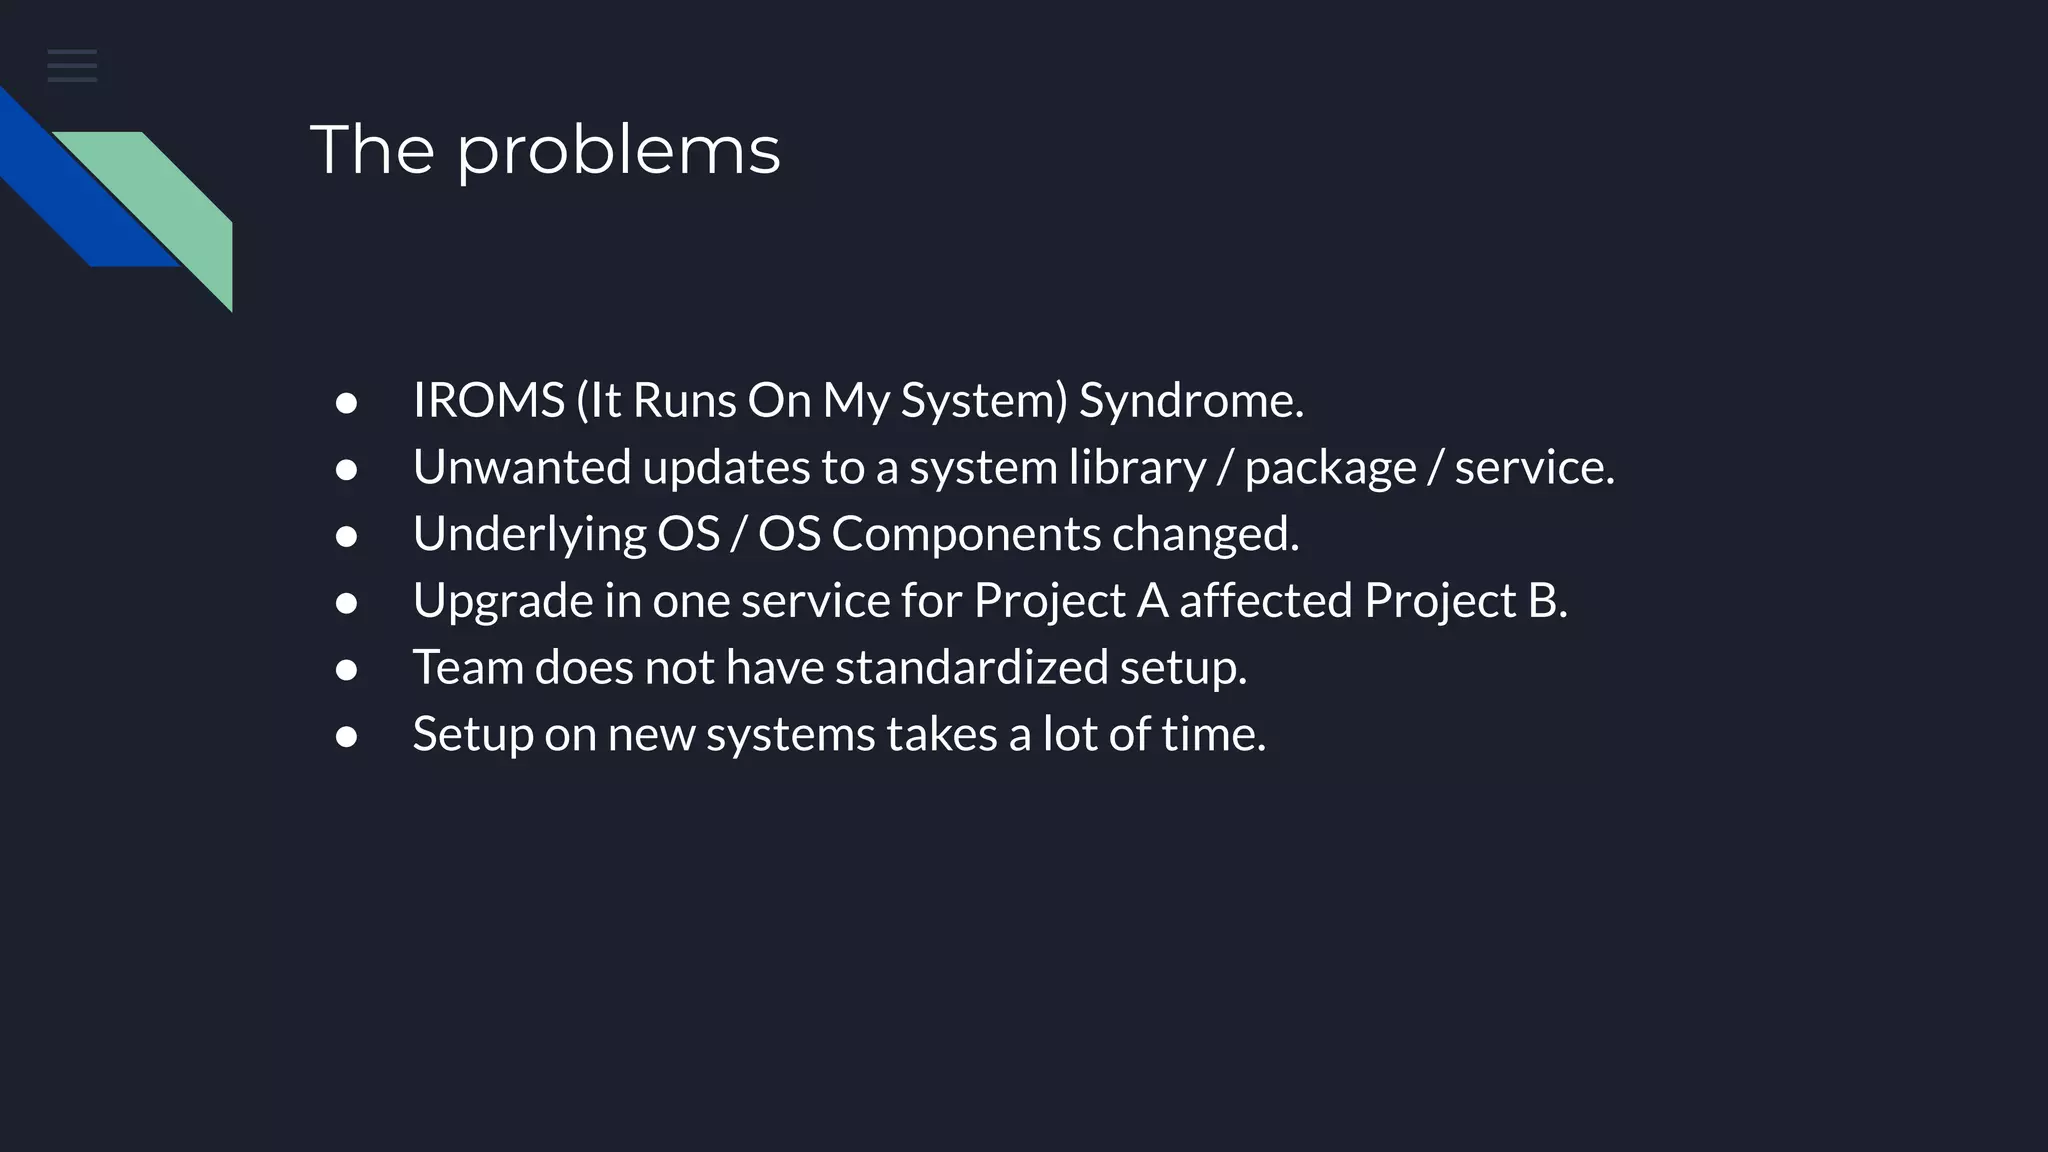Select the bullet before Unwanted updates line

[346, 470]
